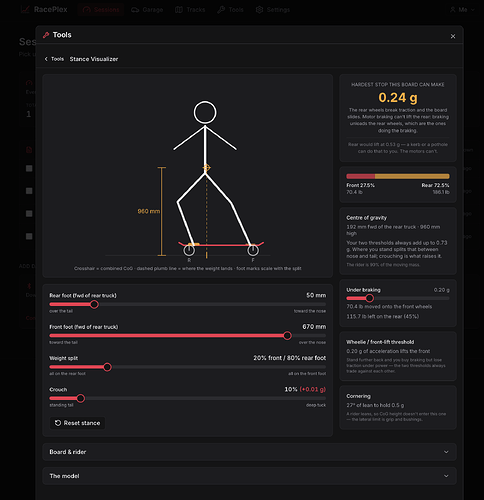
Task: Click the RacePlex logo icon
Action: pos(25,9)
